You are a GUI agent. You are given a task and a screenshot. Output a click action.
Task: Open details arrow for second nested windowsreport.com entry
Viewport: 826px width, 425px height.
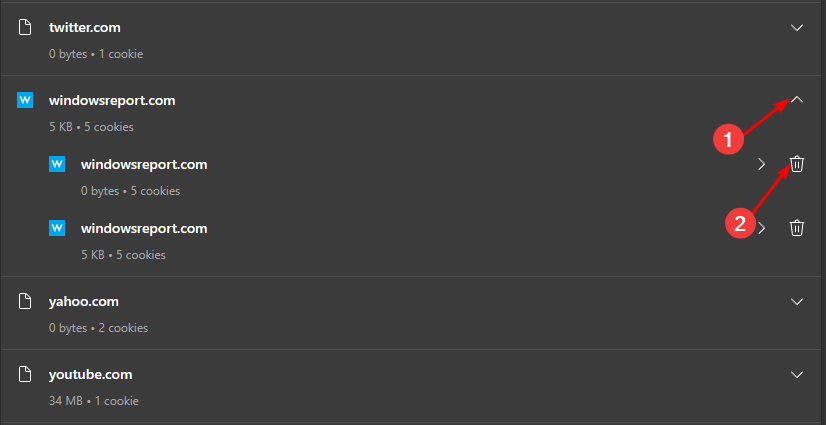click(762, 228)
